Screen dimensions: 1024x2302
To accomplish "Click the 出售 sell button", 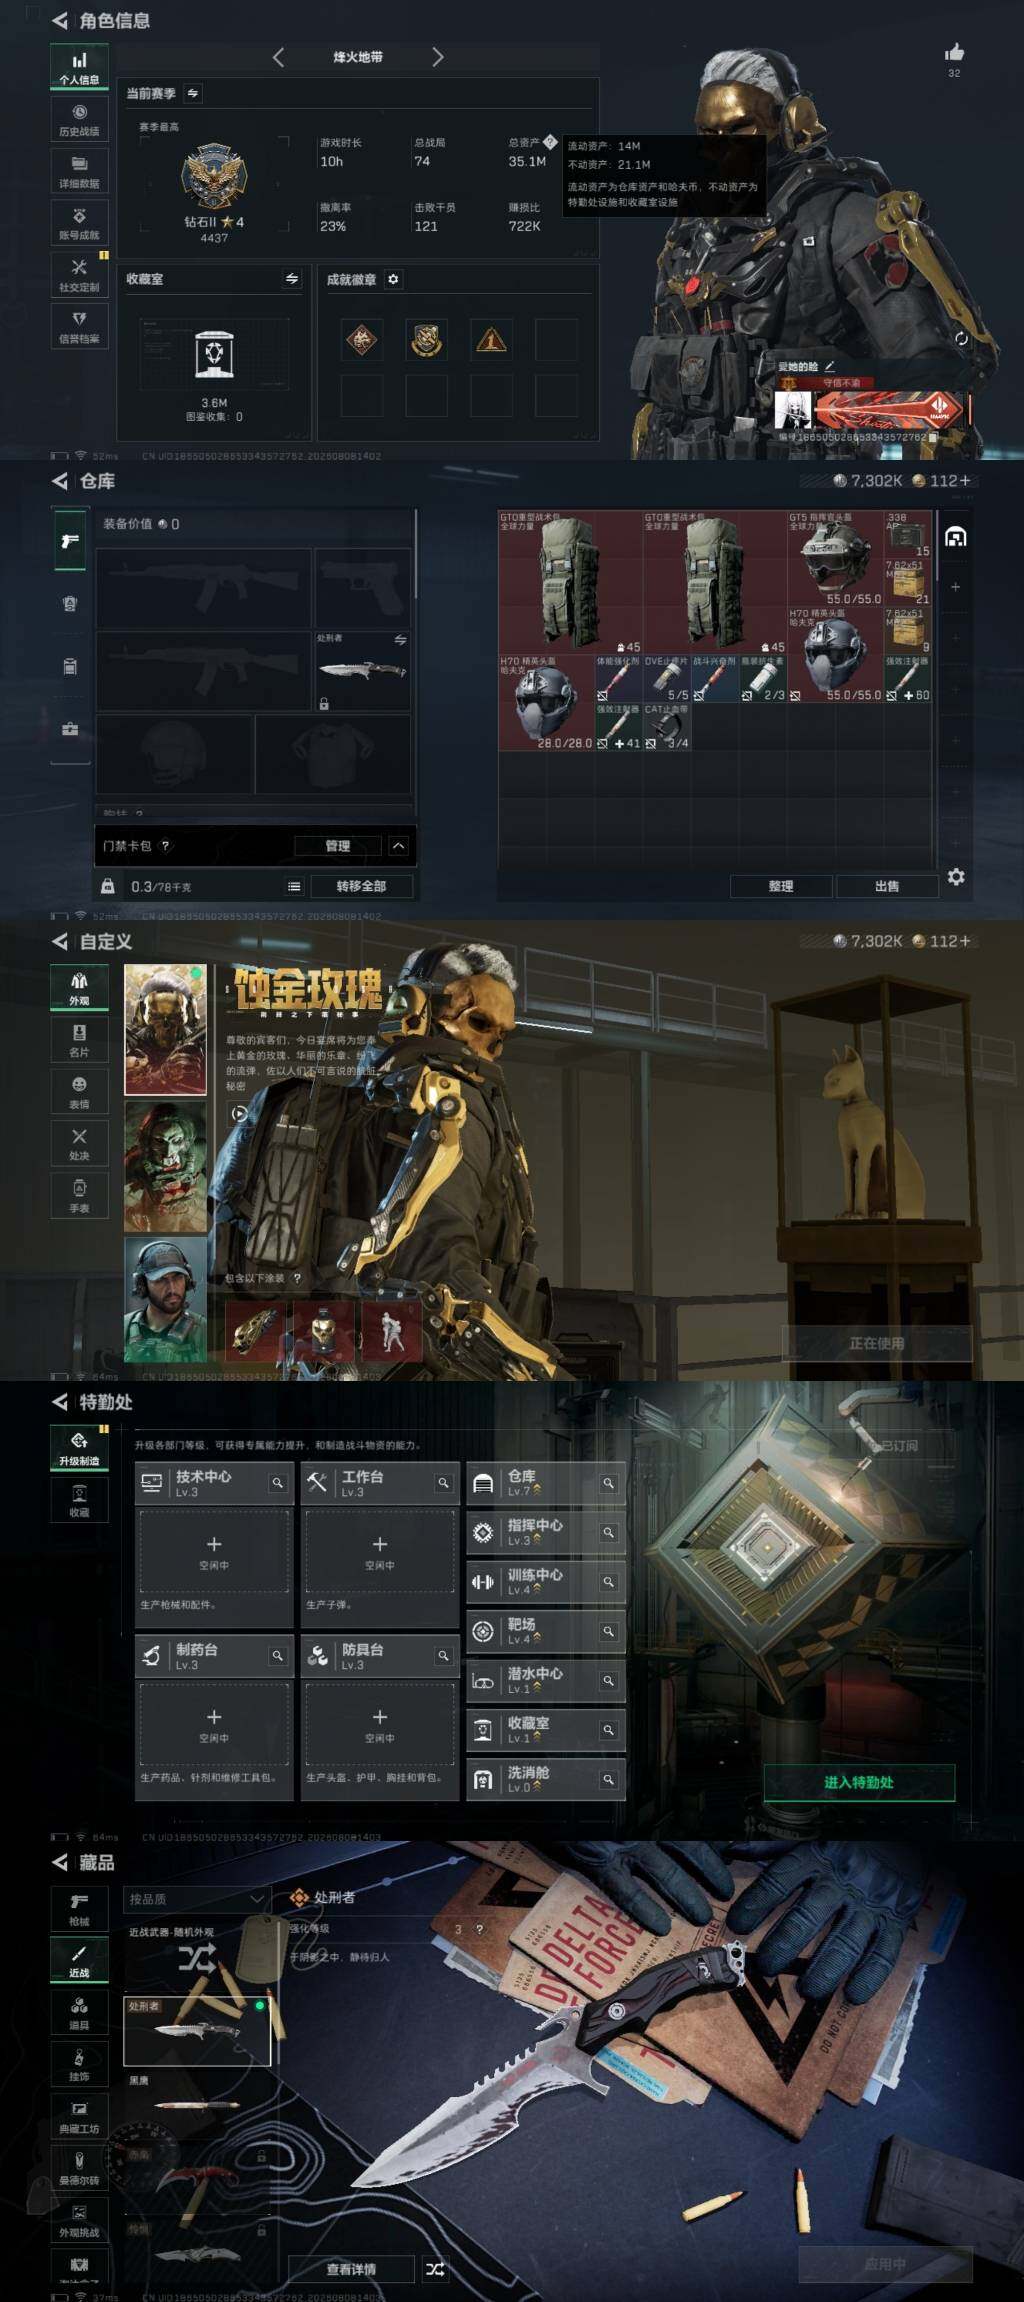I will [887, 886].
